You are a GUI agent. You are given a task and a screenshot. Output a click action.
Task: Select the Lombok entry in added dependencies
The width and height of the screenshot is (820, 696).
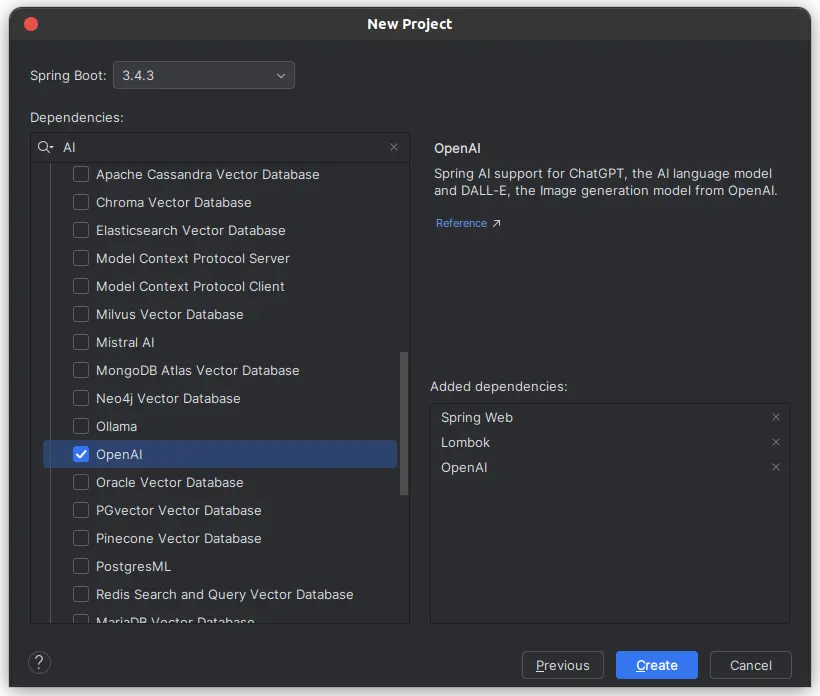click(610, 442)
